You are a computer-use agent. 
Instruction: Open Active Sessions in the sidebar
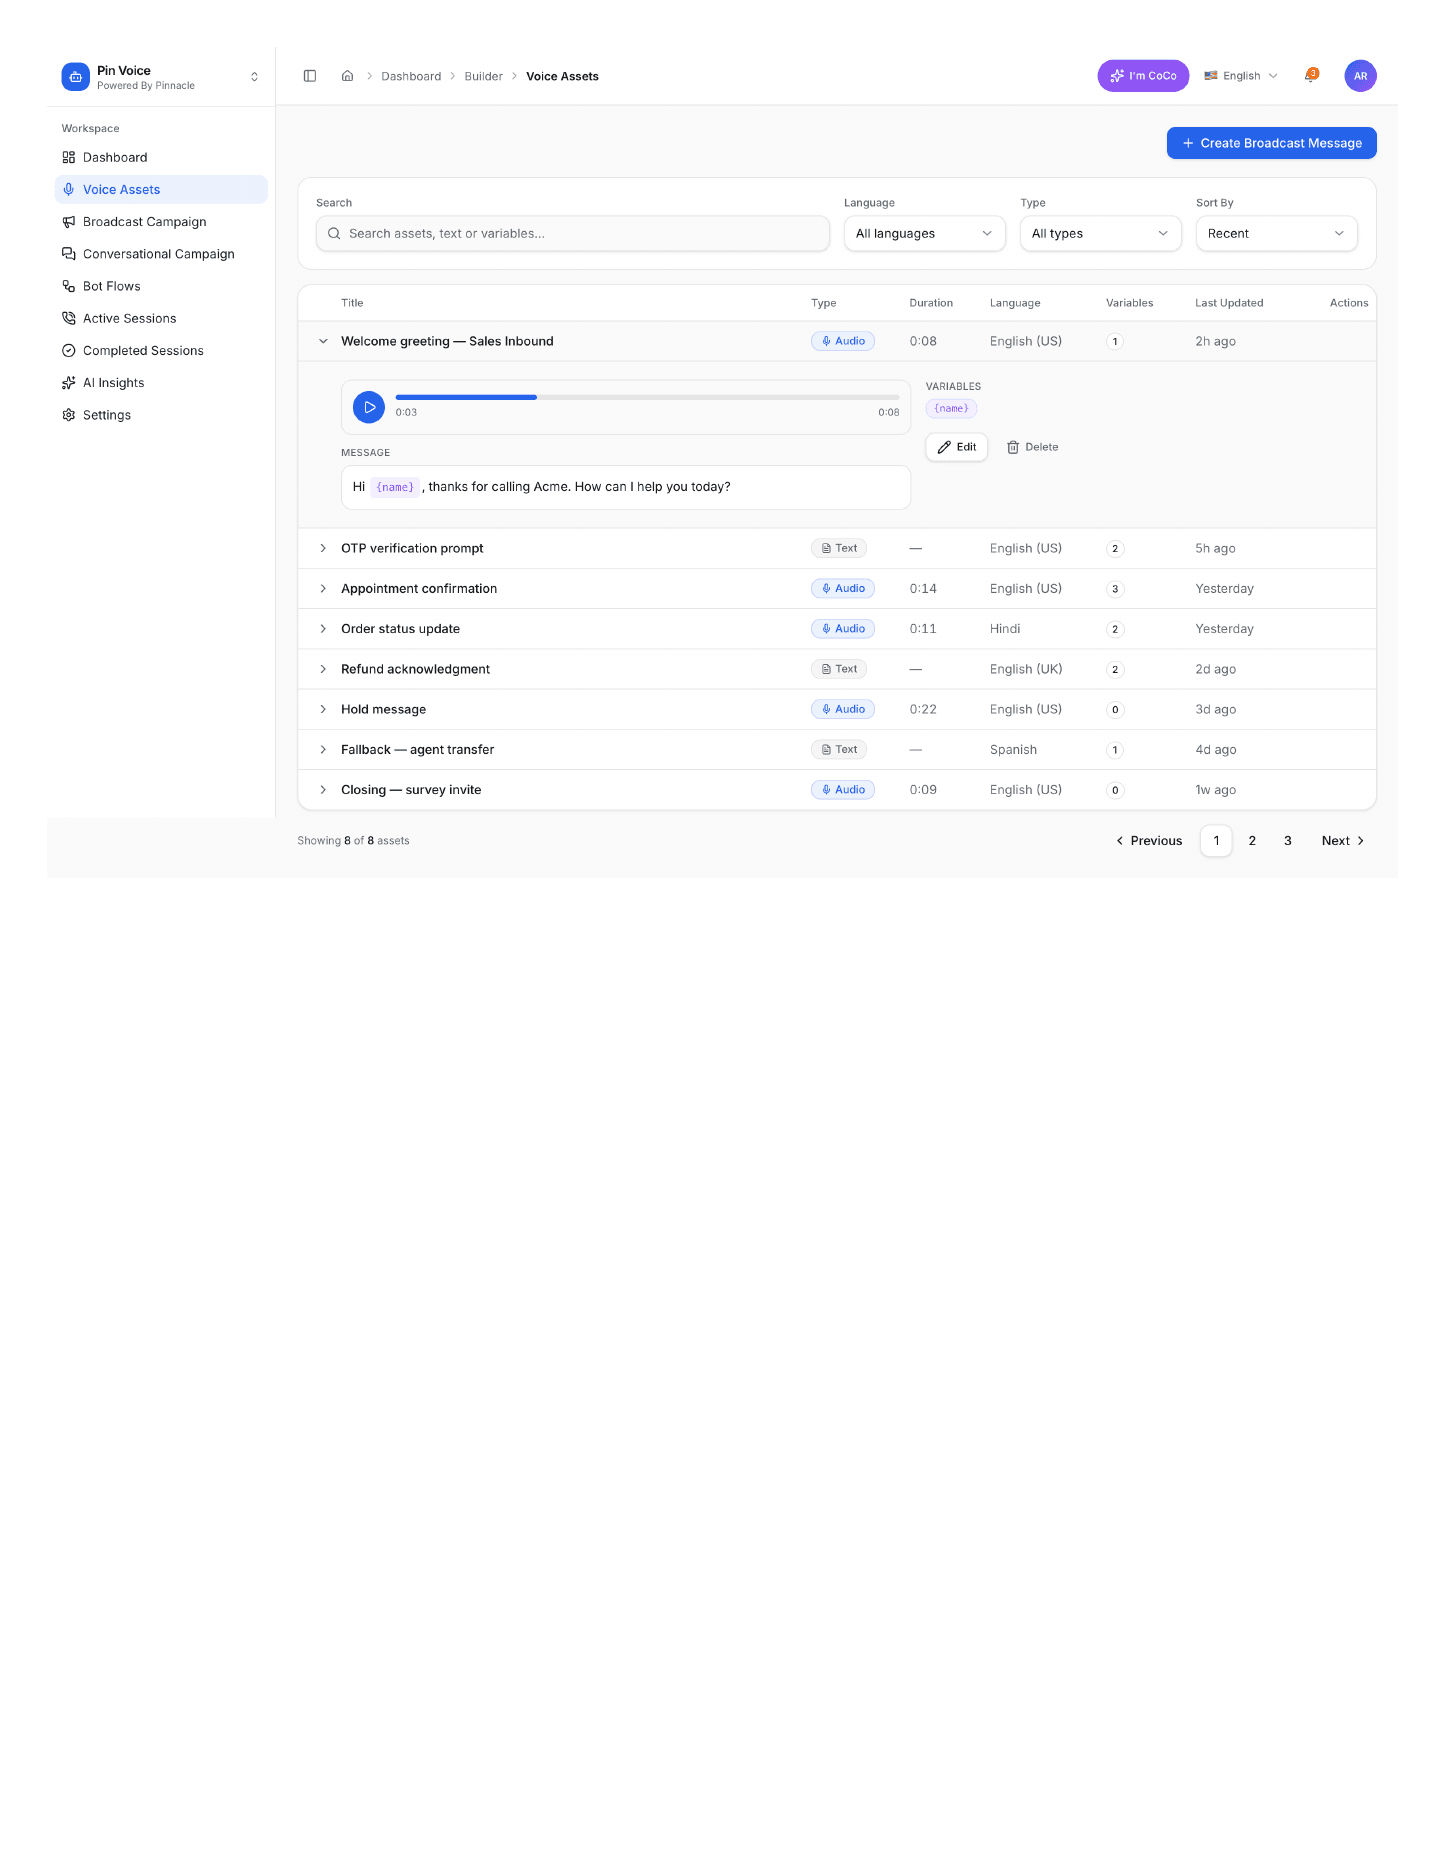pyautogui.click(x=161, y=318)
